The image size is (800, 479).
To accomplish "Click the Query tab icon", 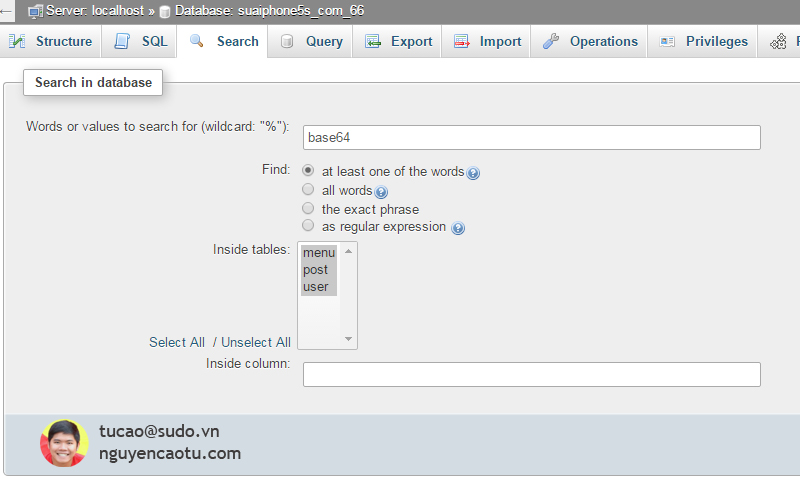I will 287,41.
